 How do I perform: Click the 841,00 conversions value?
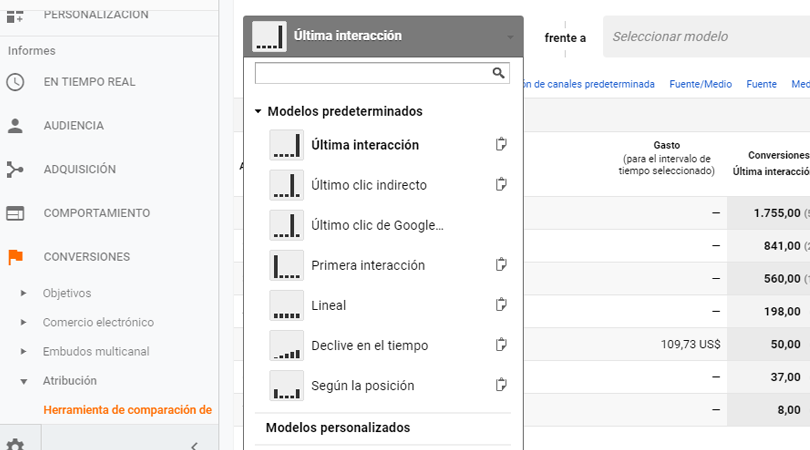coord(782,246)
